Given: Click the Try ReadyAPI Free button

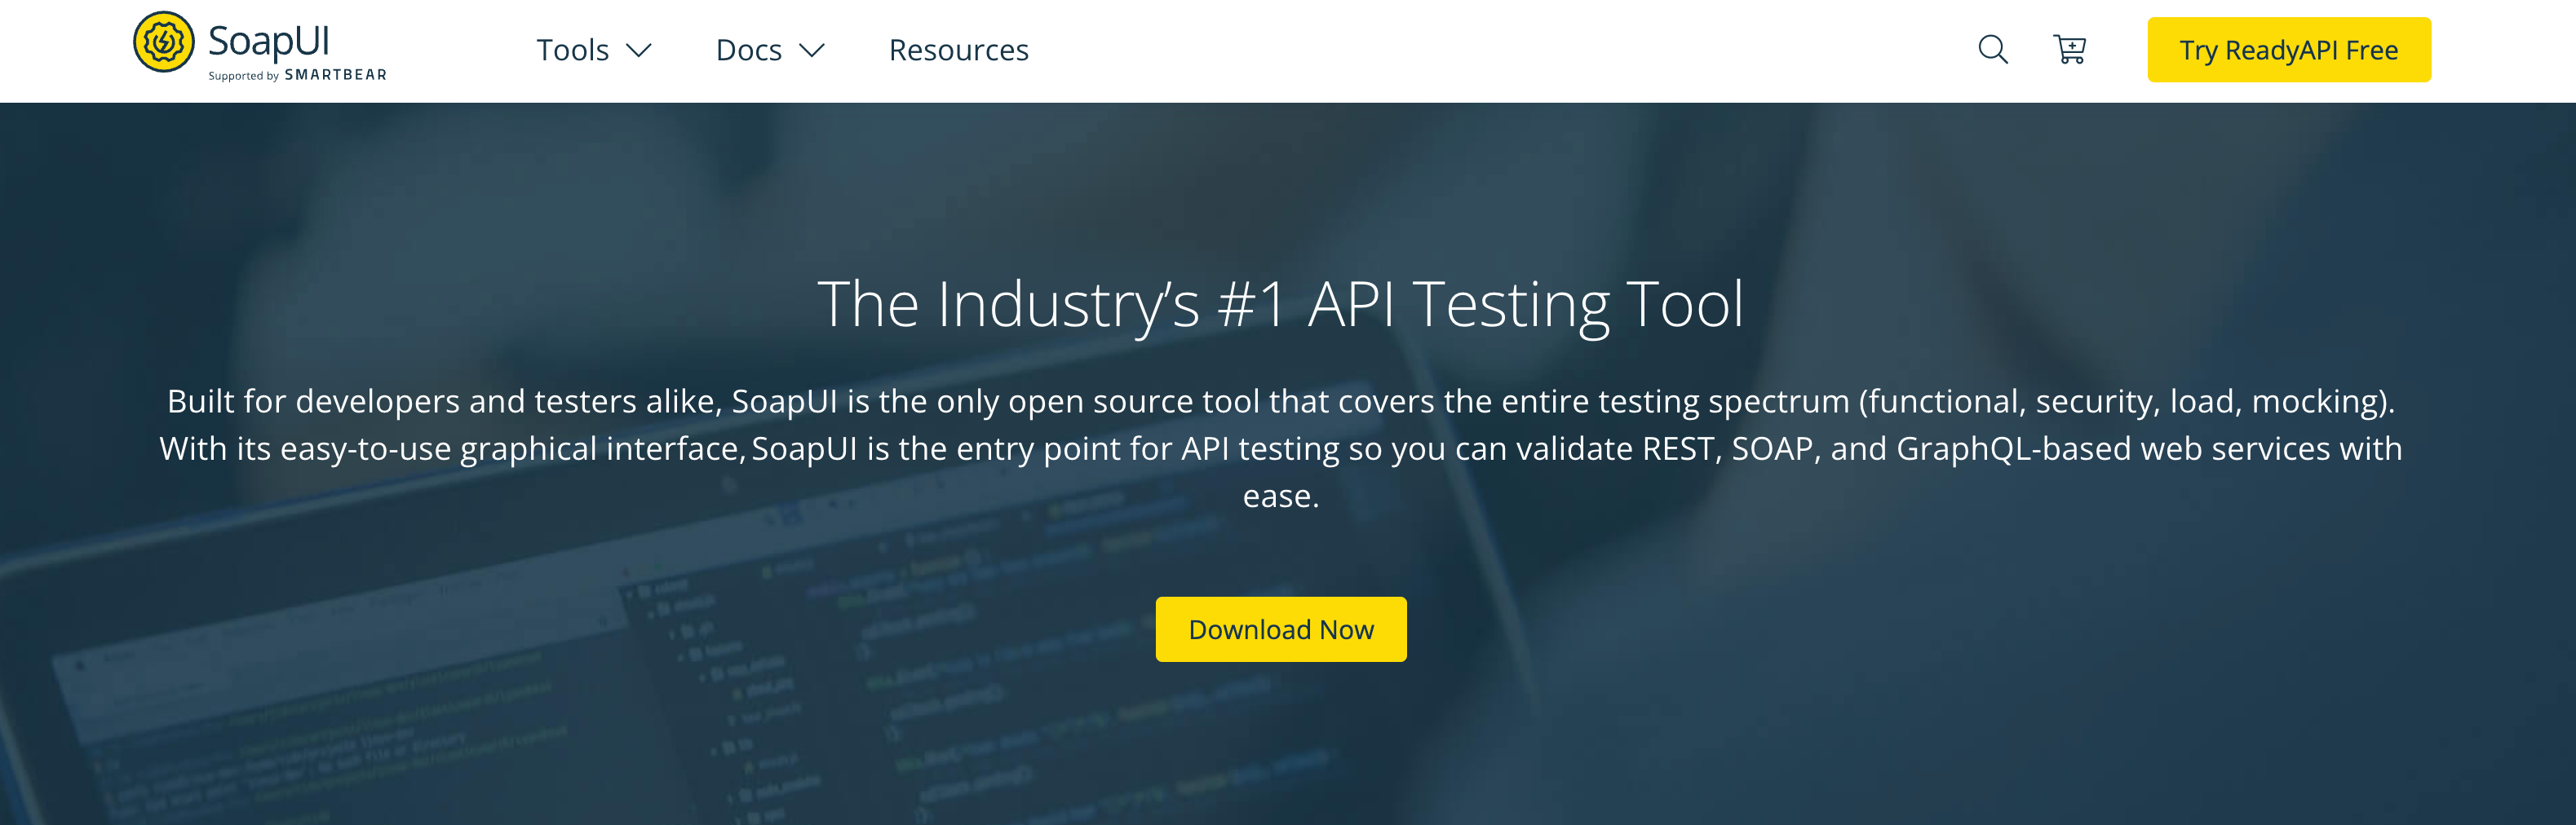Looking at the screenshot, I should 2288,50.
